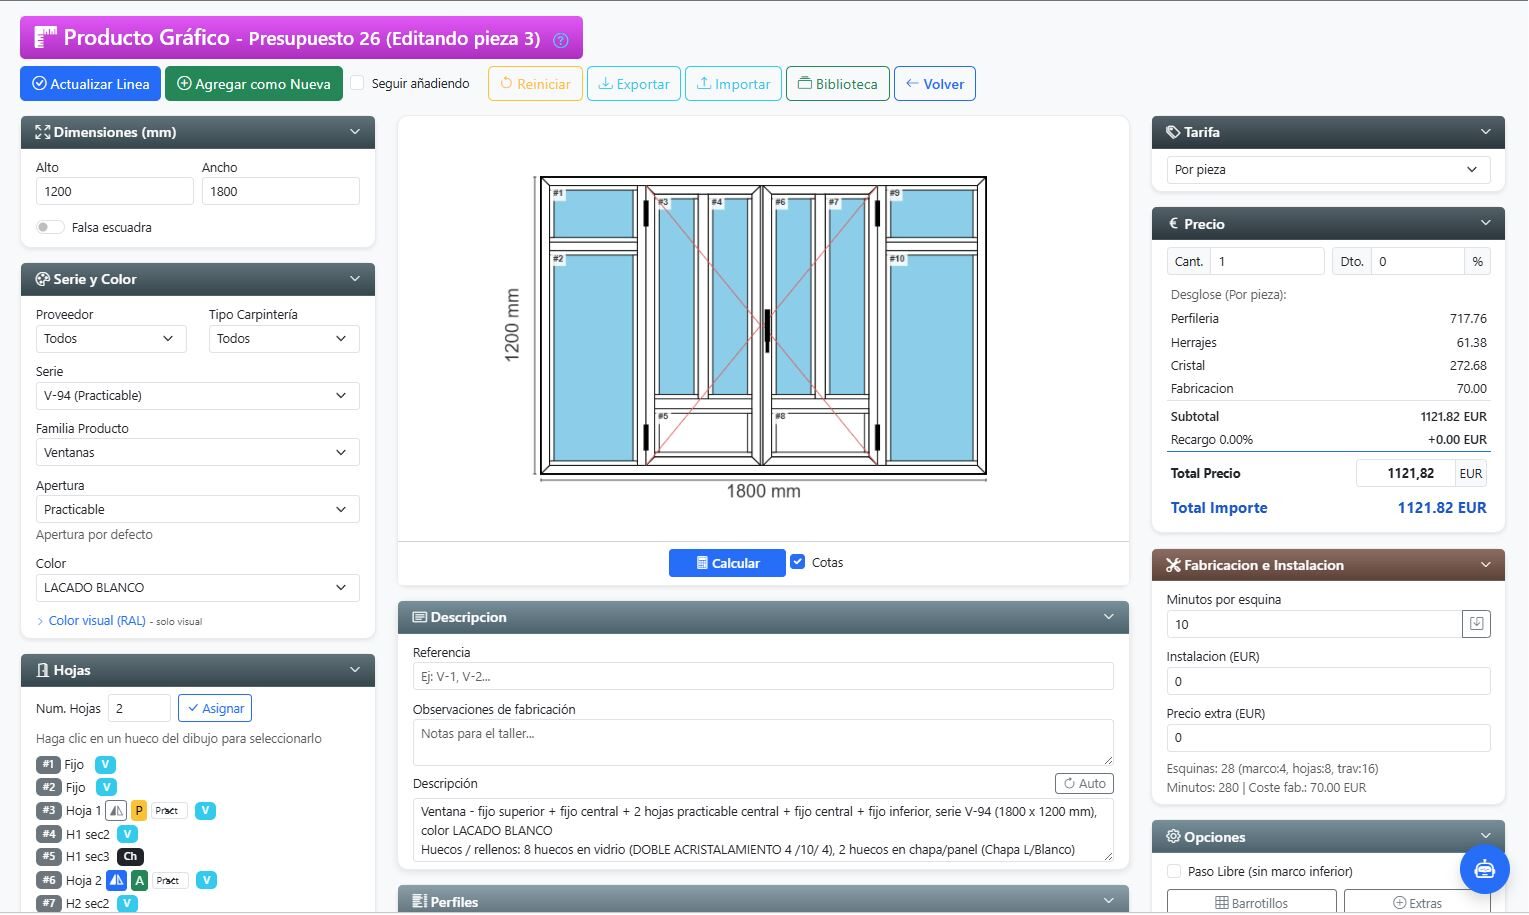Click the save-default icon next to Minutos por esquina
Screen dimensions: 1529x915
click(1476, 624)
